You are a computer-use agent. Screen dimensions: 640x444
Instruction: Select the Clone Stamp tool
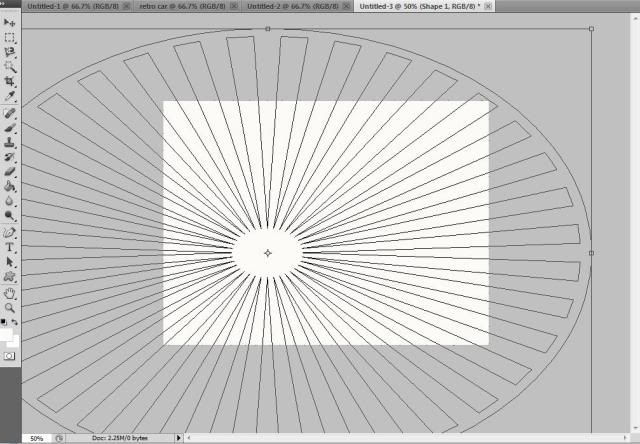[x=9, y=142]
